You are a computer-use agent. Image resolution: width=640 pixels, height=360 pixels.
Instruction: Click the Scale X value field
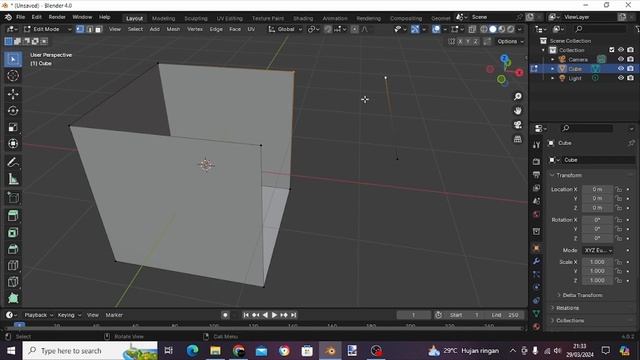tap(597, 262)
